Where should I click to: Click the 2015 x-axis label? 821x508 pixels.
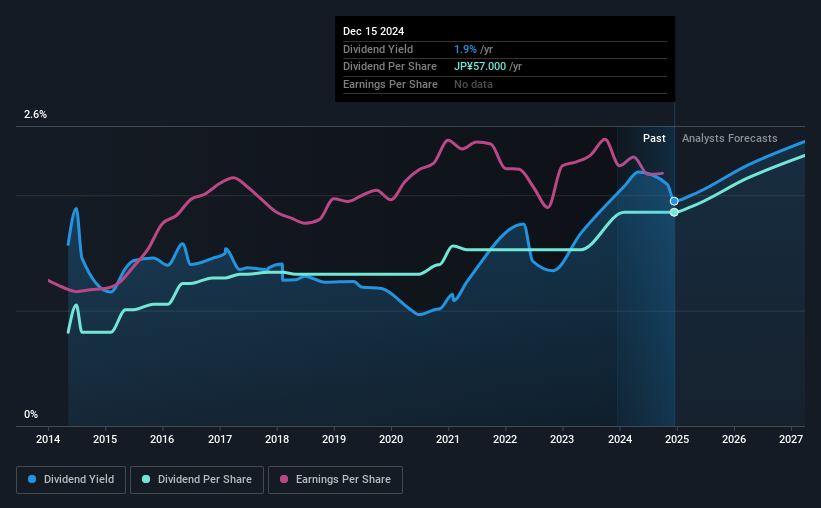pyautogui.click(x=105, y=439)
